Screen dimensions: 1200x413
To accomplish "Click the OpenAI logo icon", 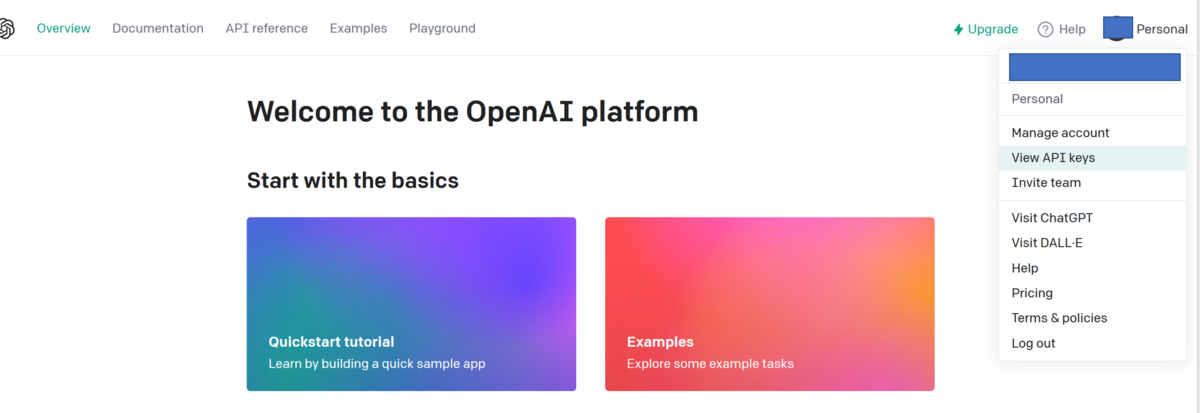I will (5, 29).
